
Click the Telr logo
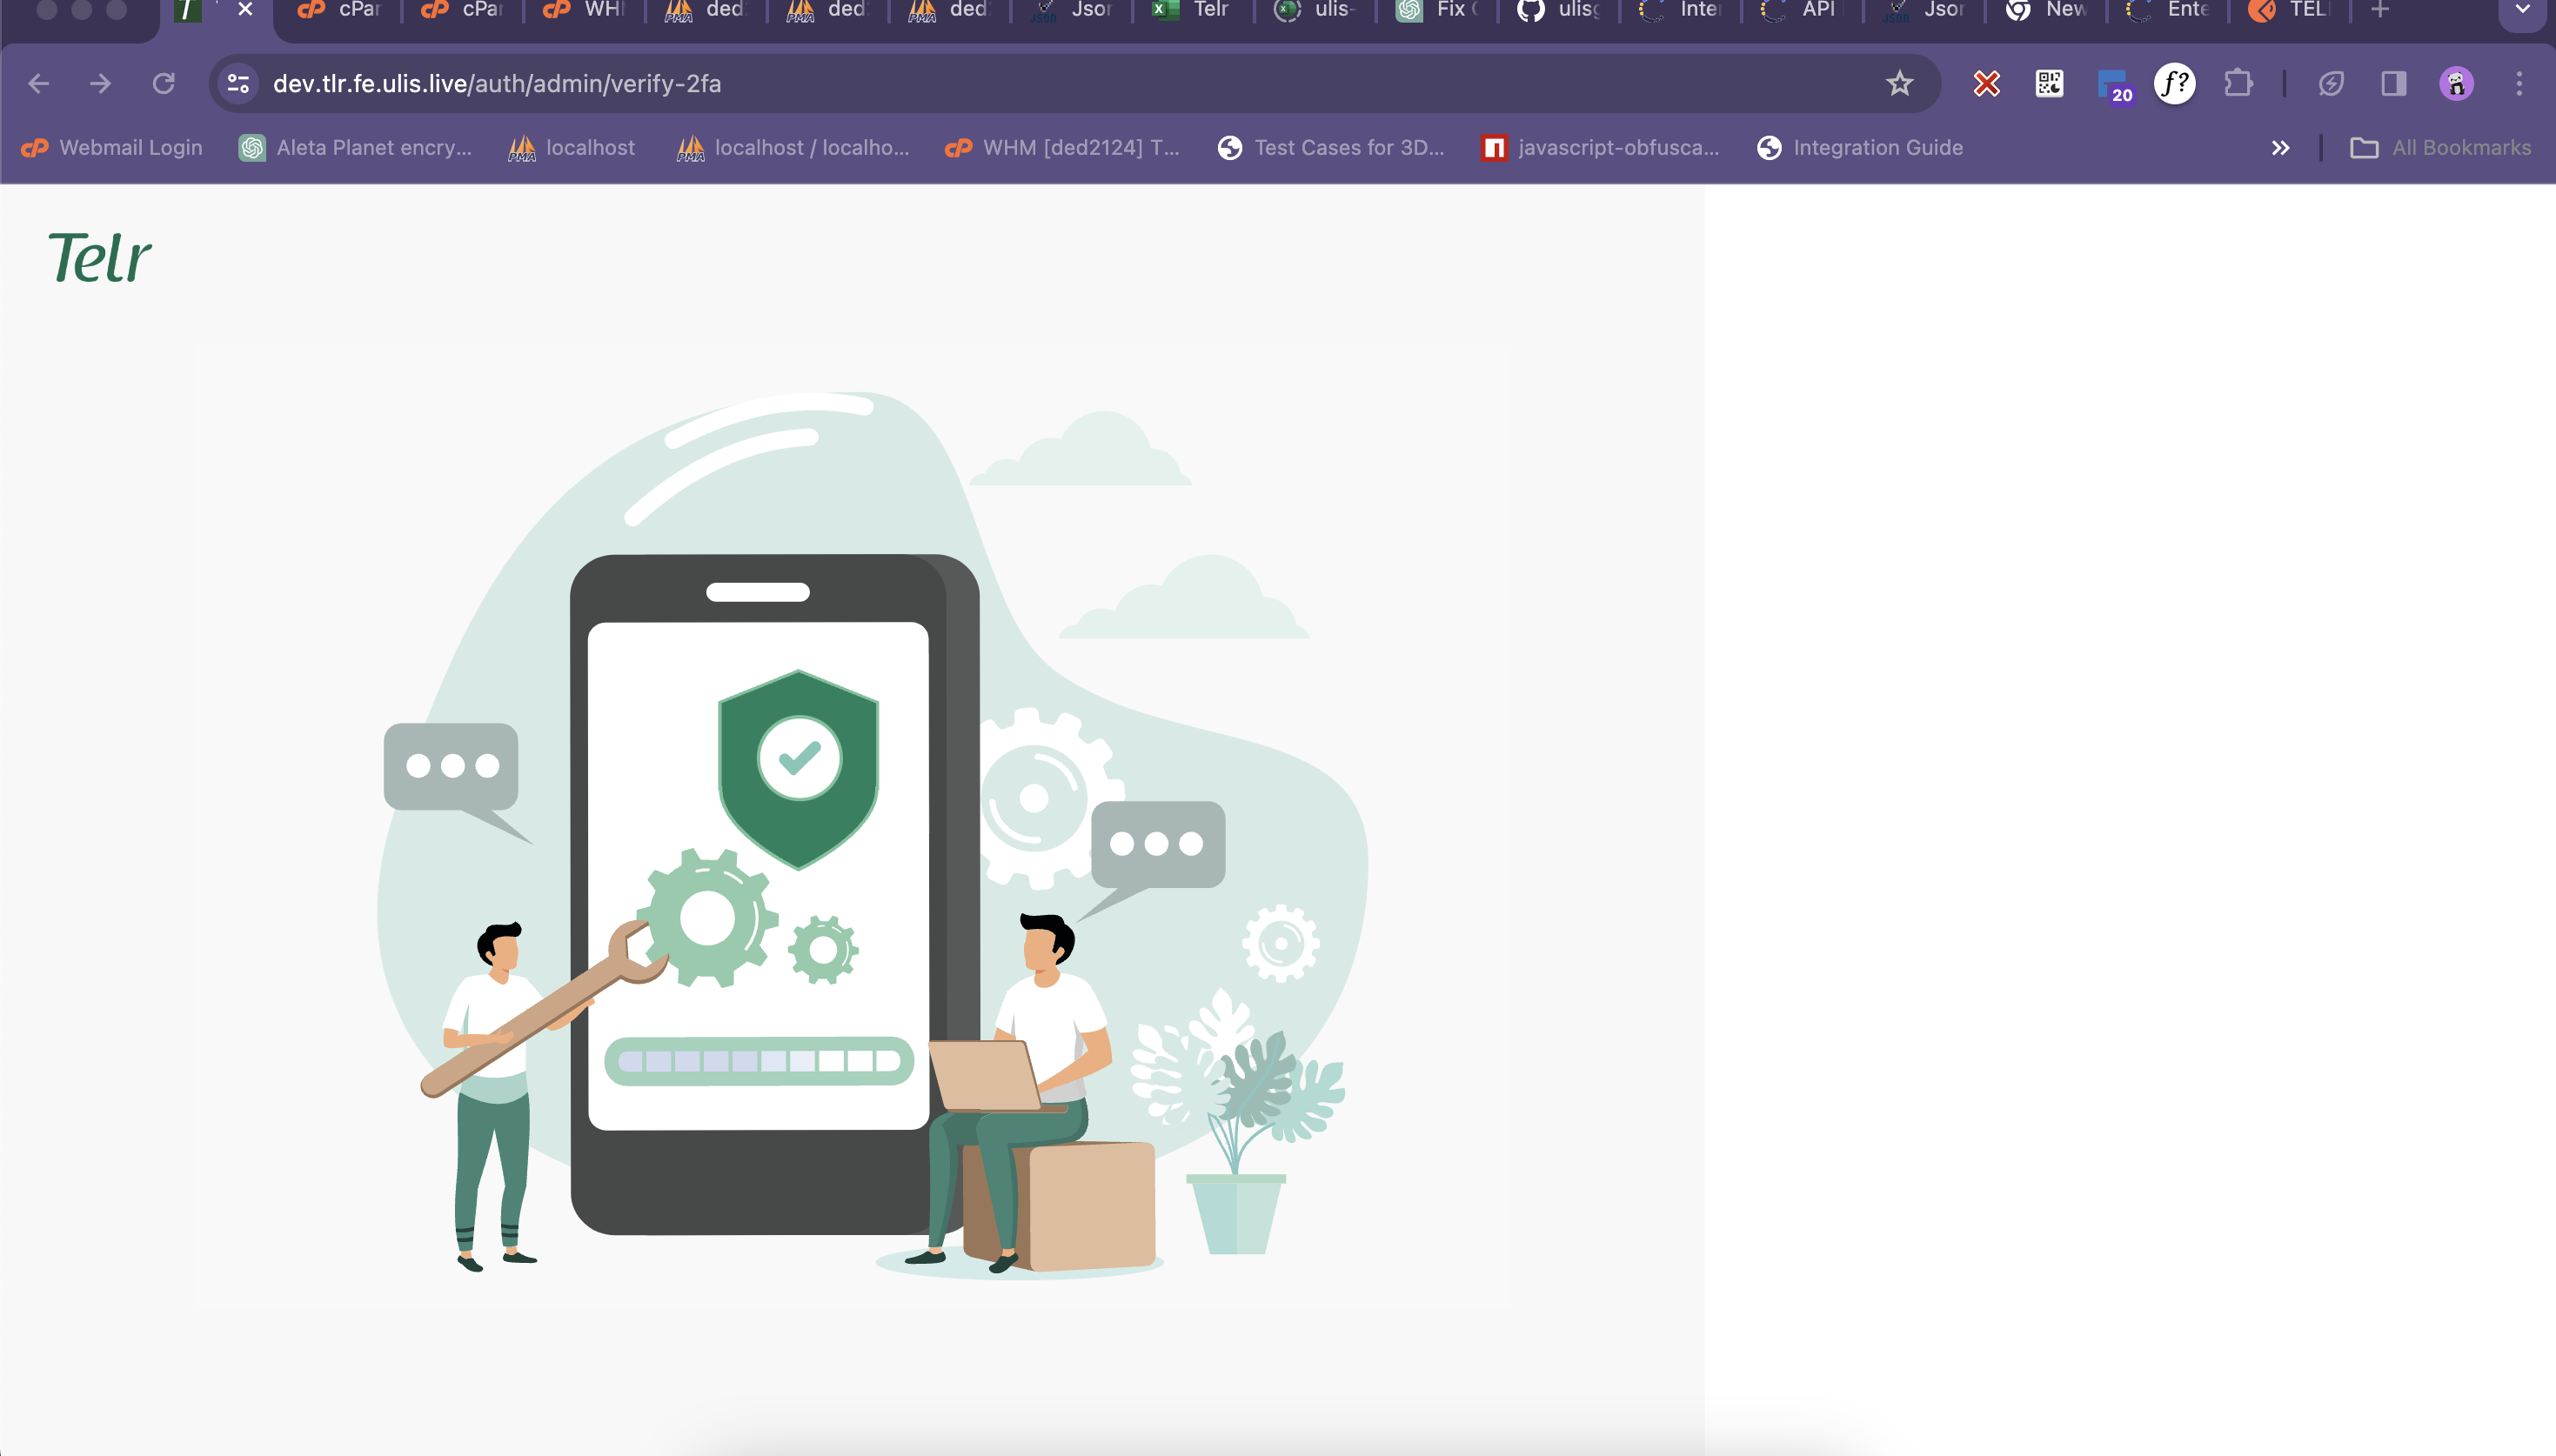point(100,258)
